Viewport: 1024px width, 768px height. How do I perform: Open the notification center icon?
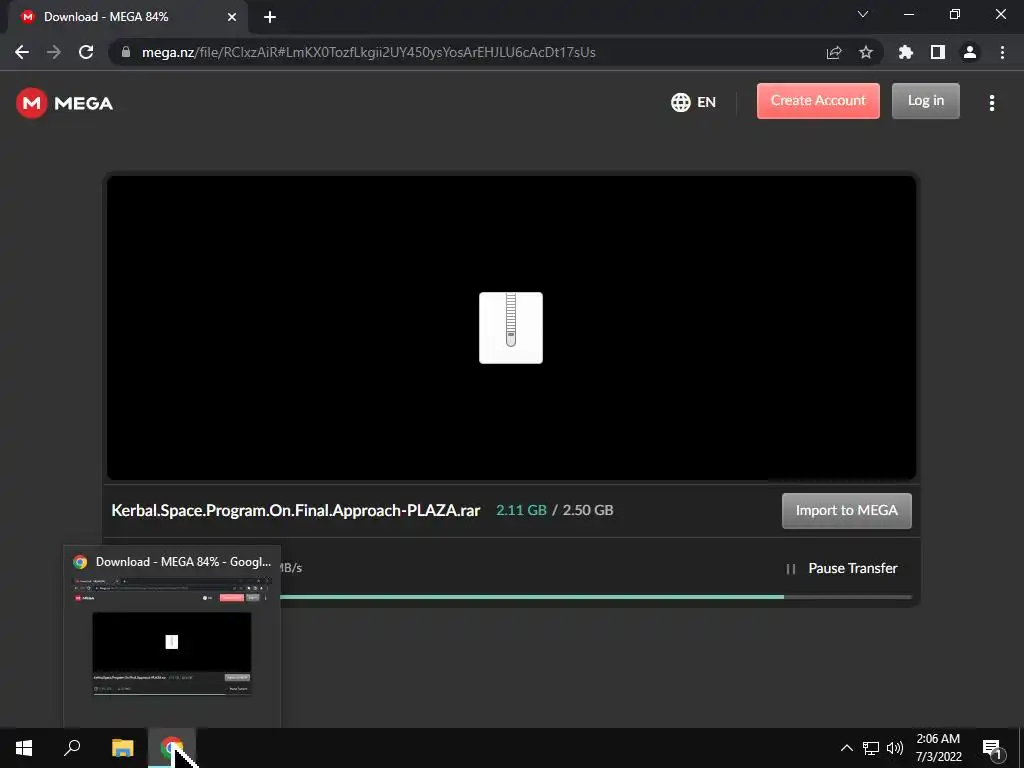point(991,748)
